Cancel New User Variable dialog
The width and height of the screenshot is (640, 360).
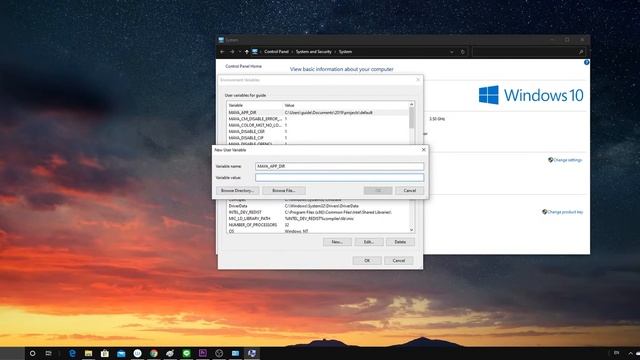[x=409, y=191]
